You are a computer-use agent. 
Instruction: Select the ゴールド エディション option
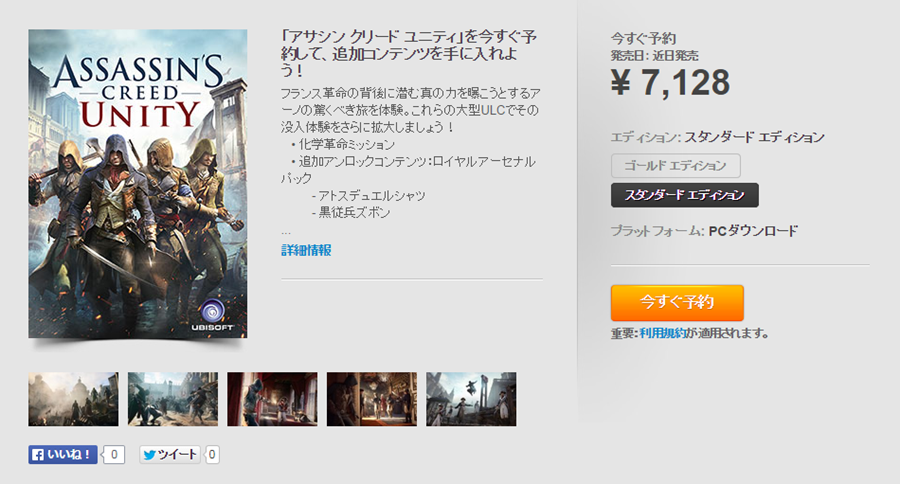coord(676,165)
